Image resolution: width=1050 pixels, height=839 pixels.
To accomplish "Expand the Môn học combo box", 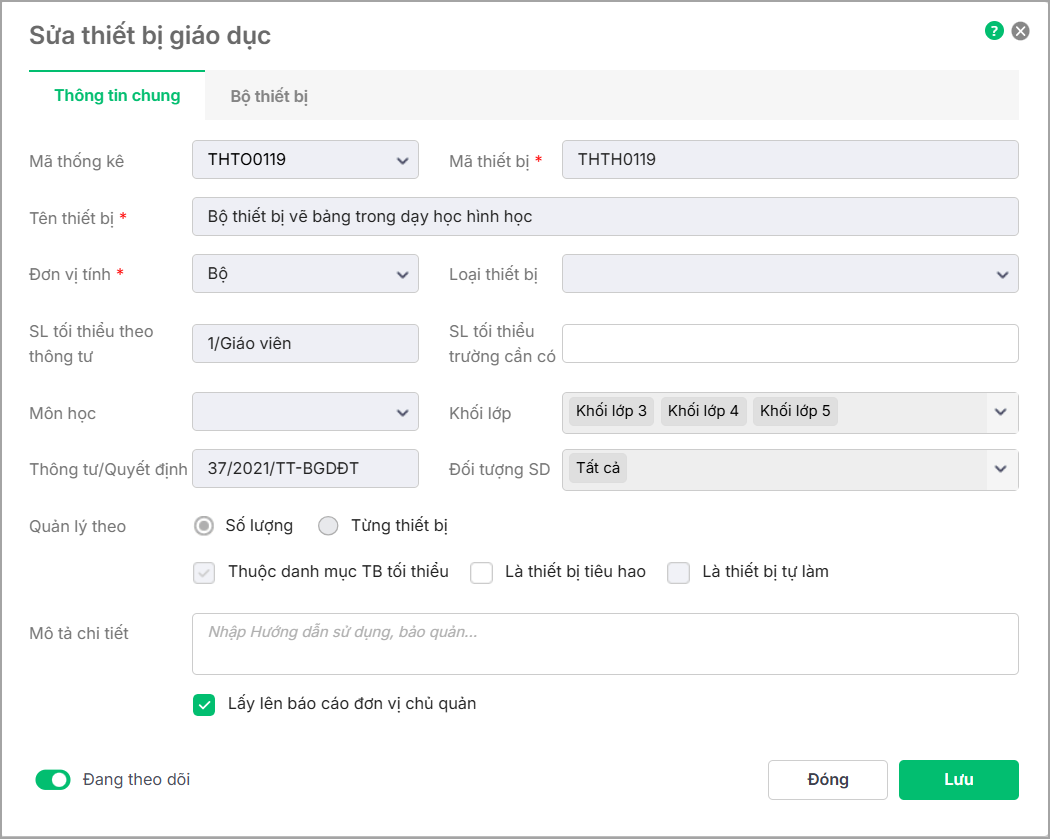I will point(402,412).
